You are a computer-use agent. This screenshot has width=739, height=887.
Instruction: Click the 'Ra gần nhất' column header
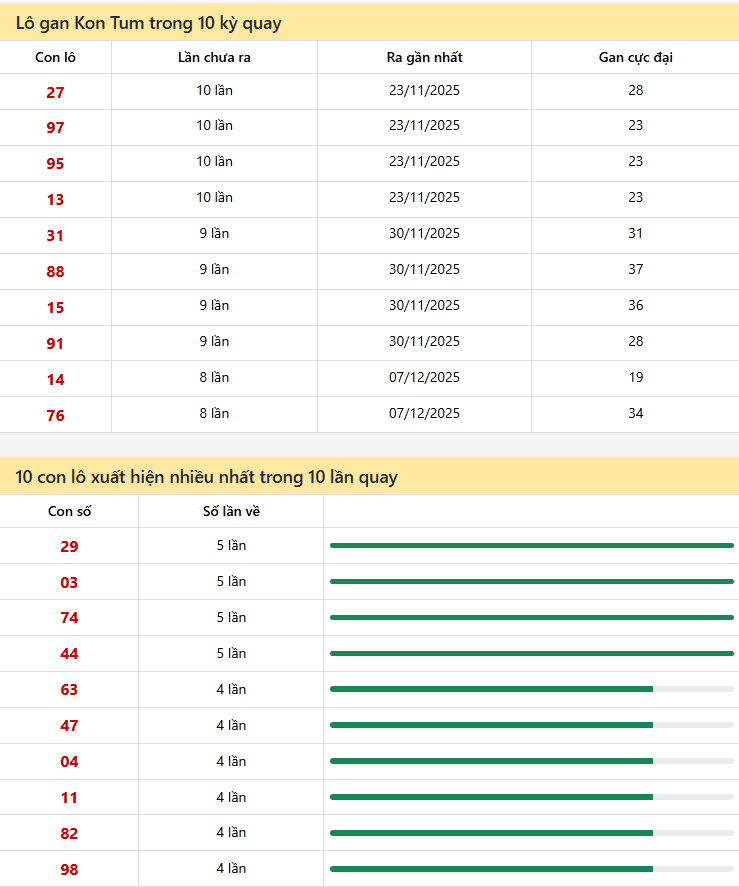tap(424, 57)
